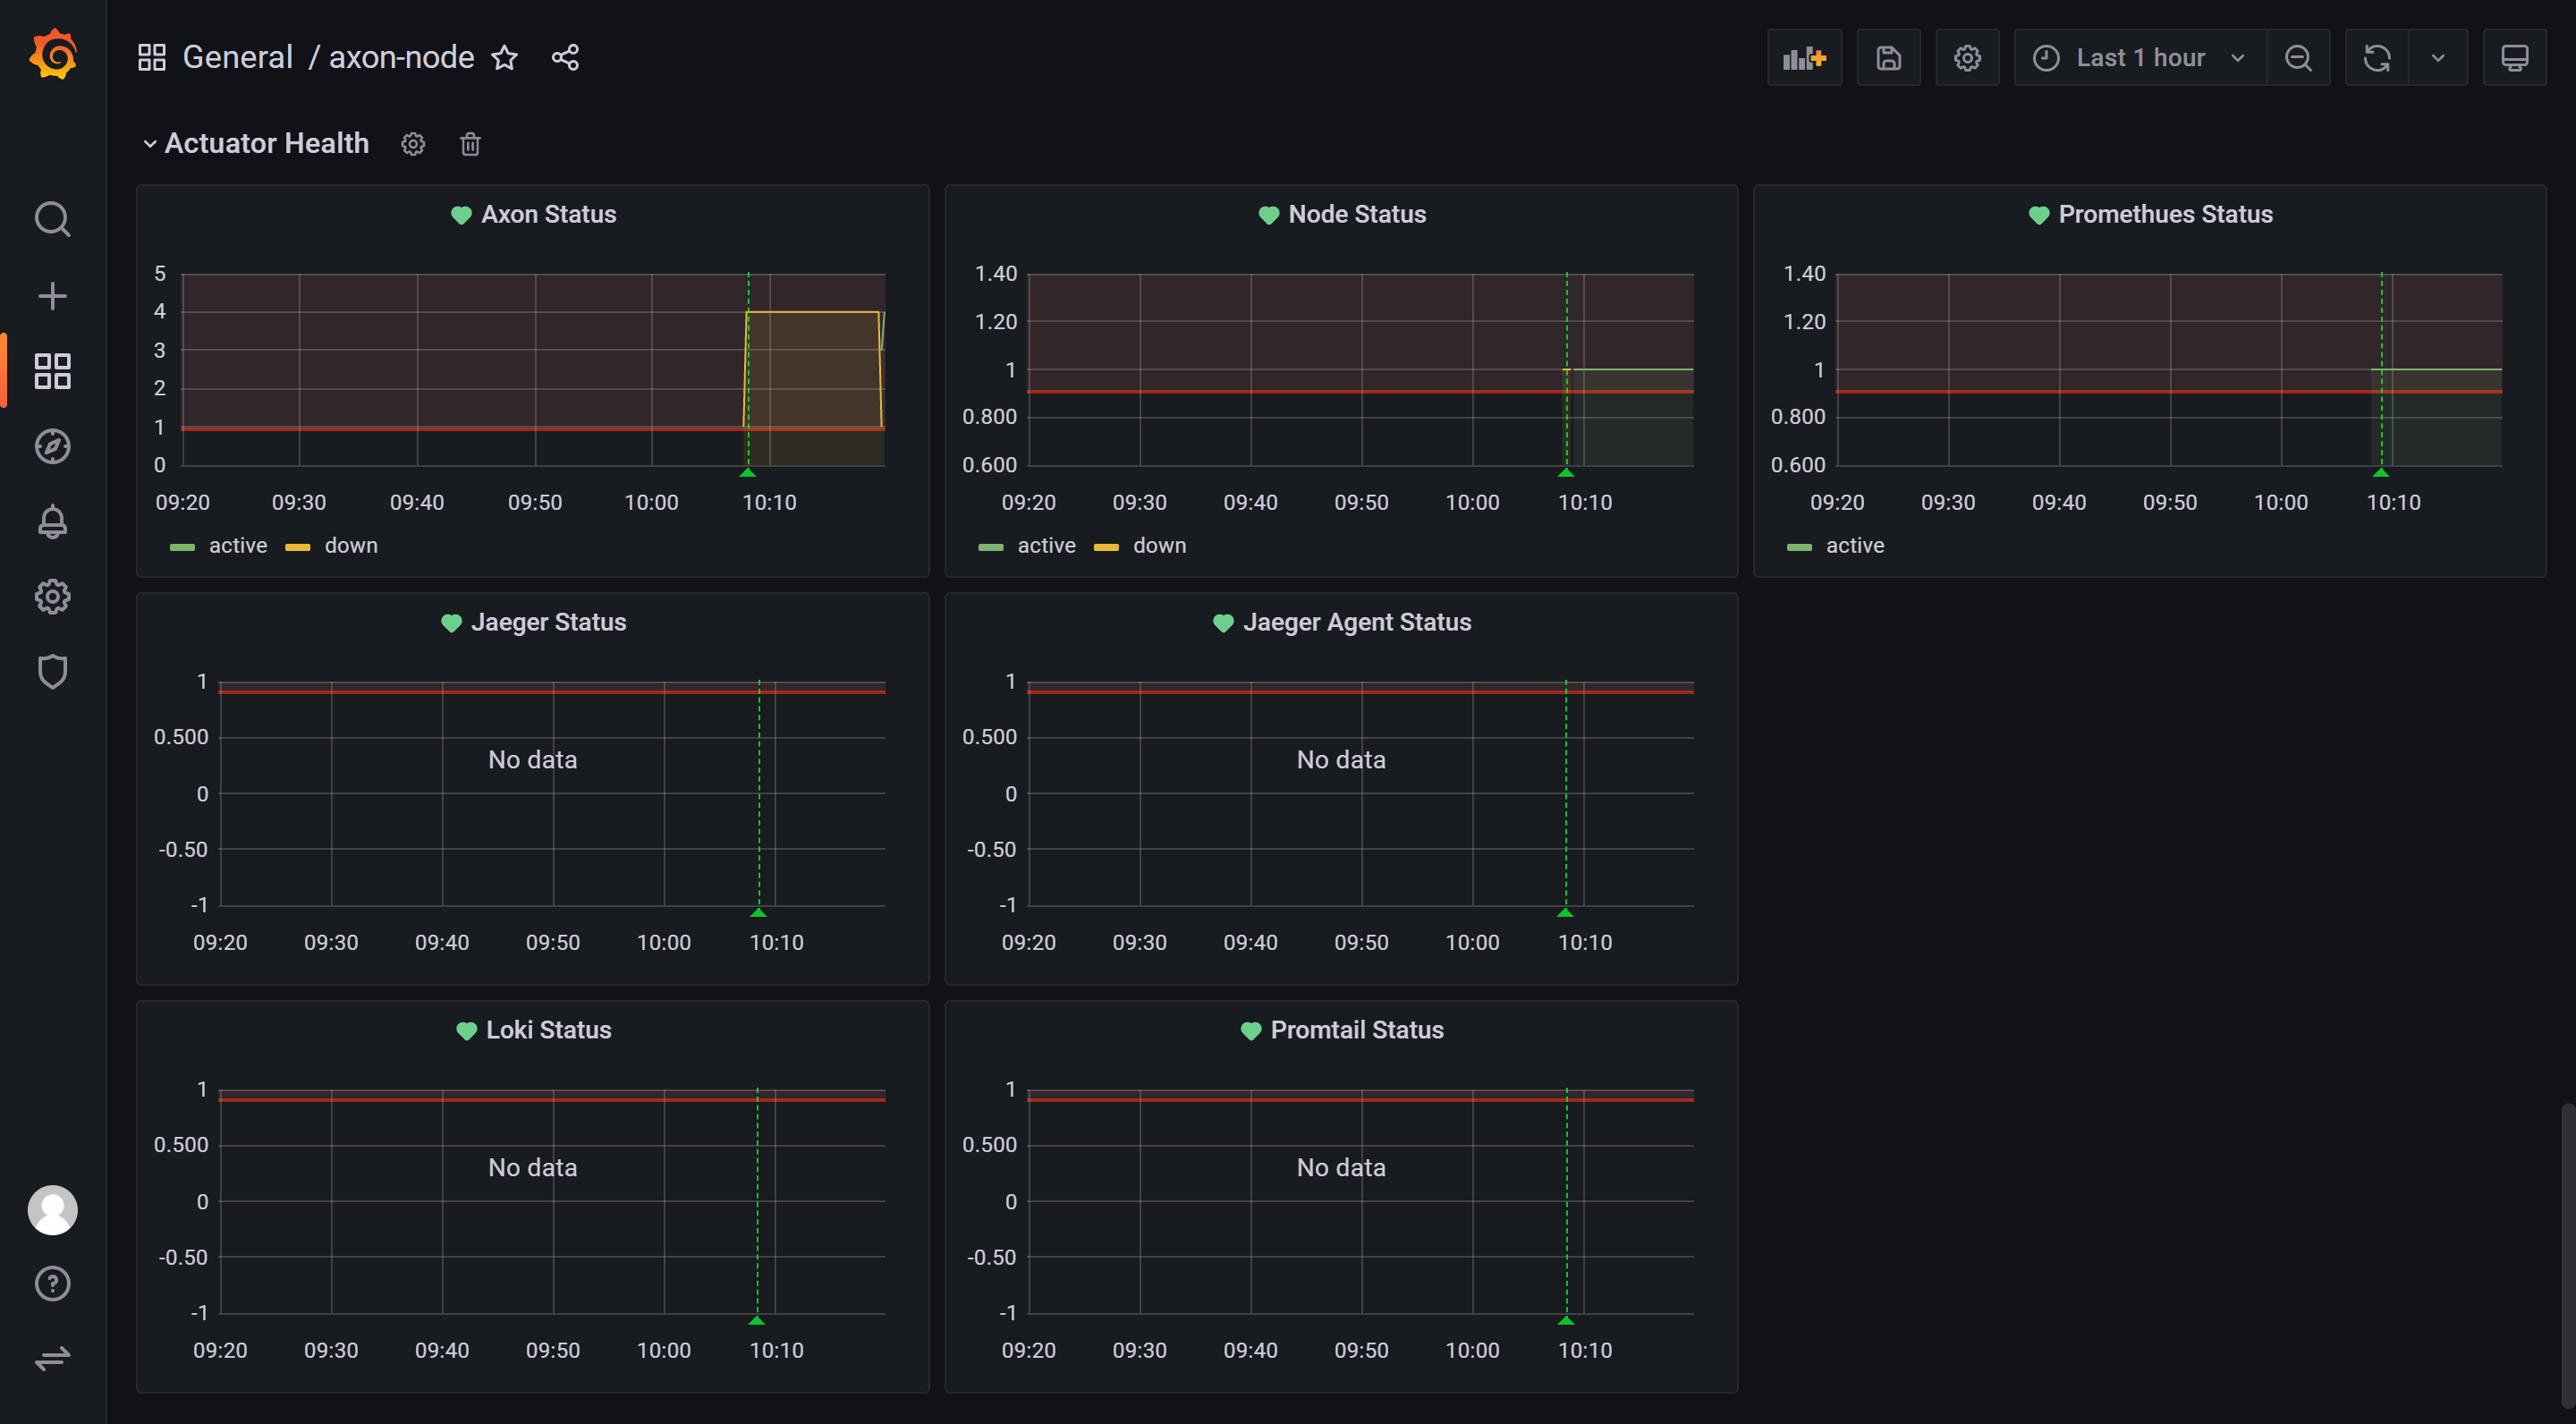The width and height of the screenshot is (2576, 1424).
Task: Open the Axon Status panel title menu
Action: coord(548,214)
